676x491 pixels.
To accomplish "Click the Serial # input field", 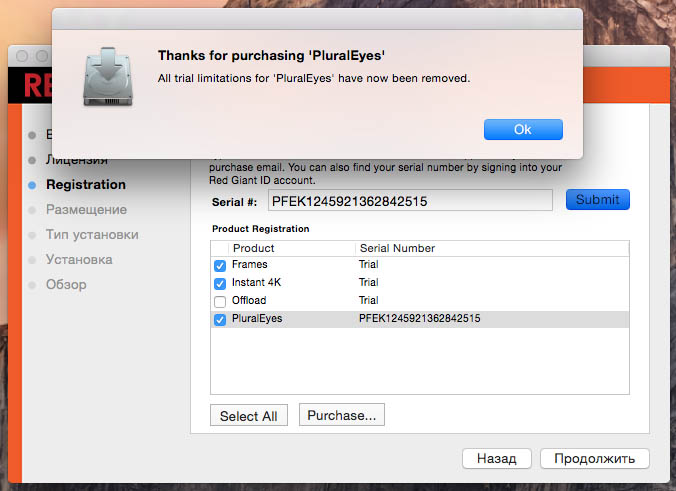I will [x=410, y=200].
